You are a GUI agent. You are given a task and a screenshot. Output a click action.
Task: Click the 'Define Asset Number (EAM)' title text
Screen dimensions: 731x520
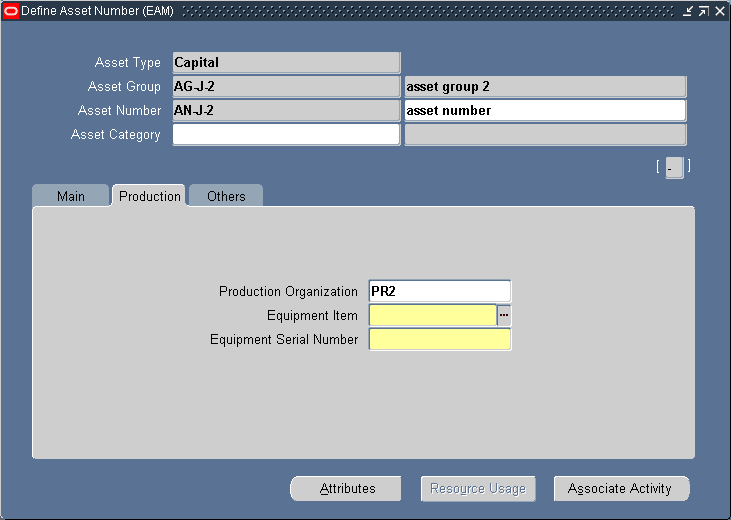pos(97,11)
